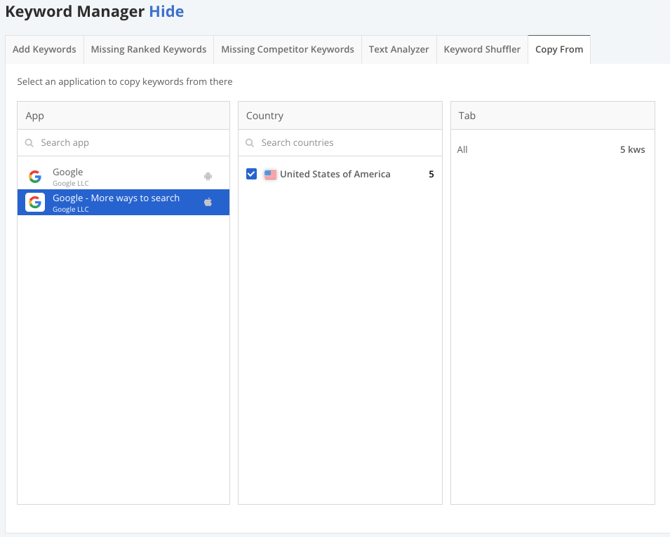Go to the Text Analyzer tab
The height and width of the screenshot is (537, 670).
pyautogui.click(x=398, y=49)
